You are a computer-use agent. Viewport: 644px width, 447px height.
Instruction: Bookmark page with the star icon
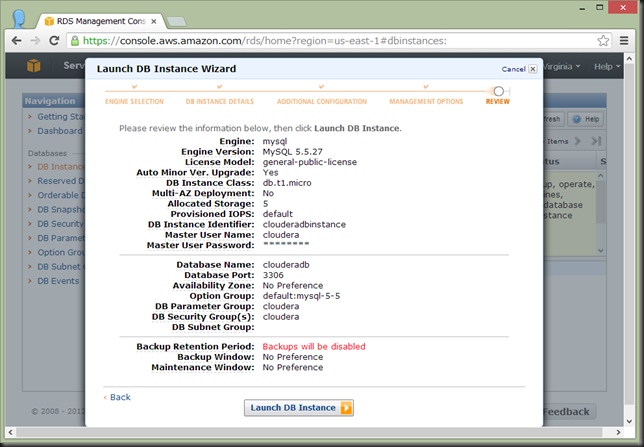(603, 41)
